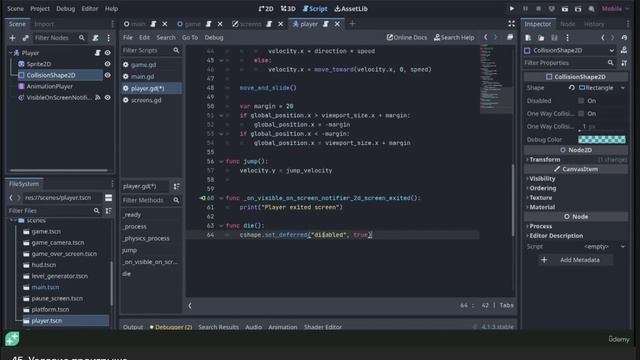Click connected signal icon on line 60
Viewport: 640px width, 360px height.
203,198
